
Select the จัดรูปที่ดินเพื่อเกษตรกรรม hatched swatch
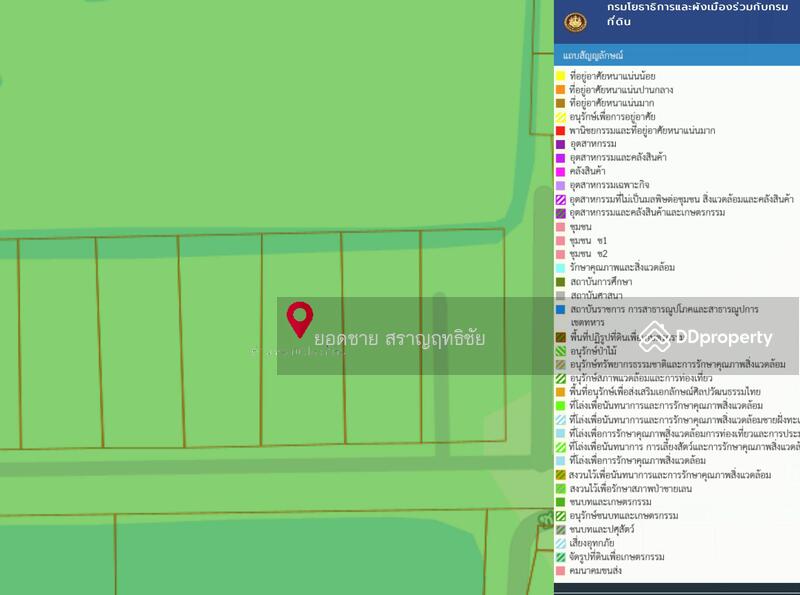(560, 557)
